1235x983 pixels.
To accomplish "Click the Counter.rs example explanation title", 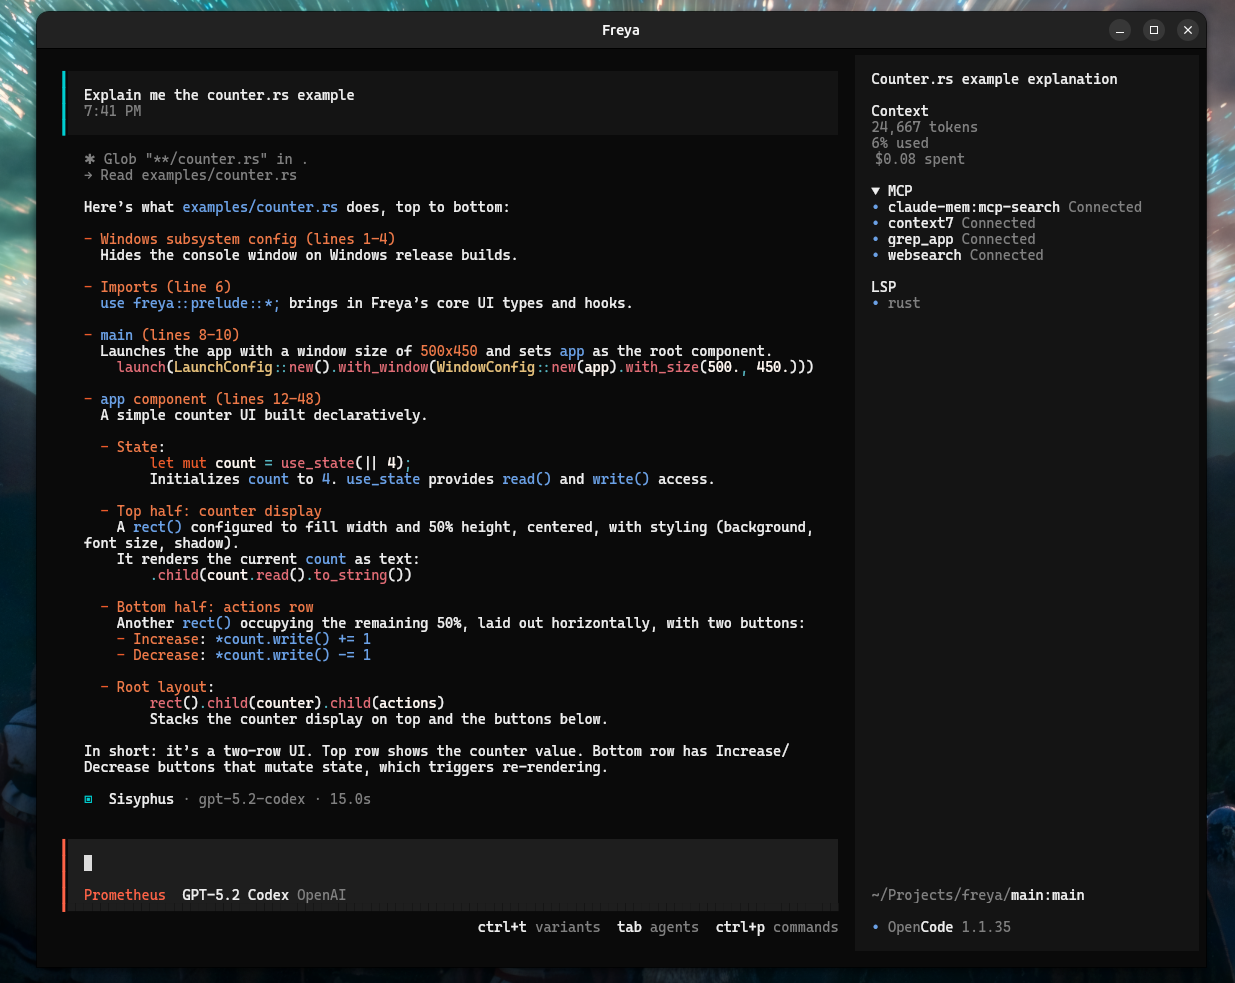I will (994, 79).
